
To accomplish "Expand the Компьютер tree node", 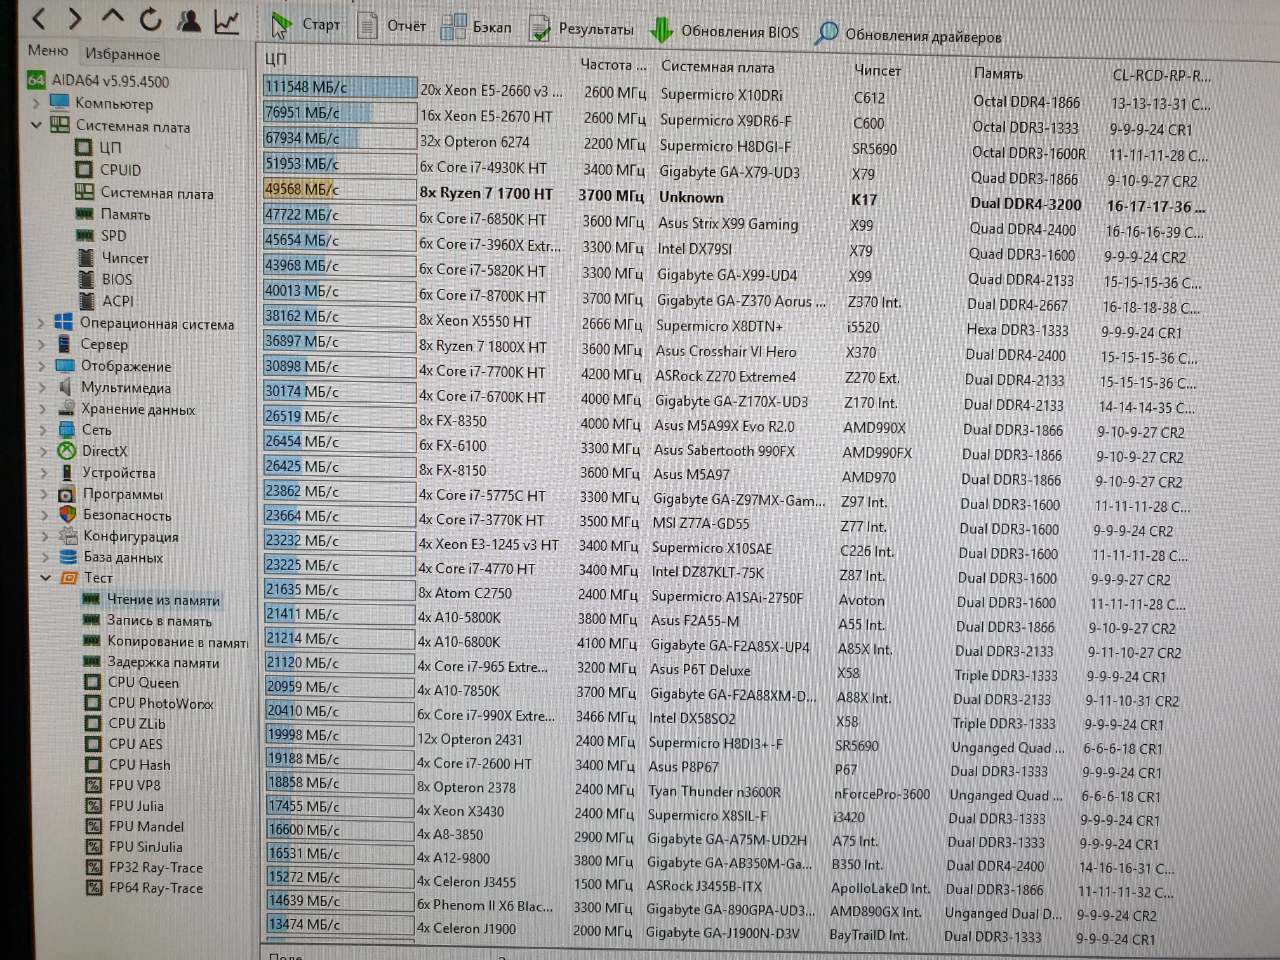I will click(37, 103).
